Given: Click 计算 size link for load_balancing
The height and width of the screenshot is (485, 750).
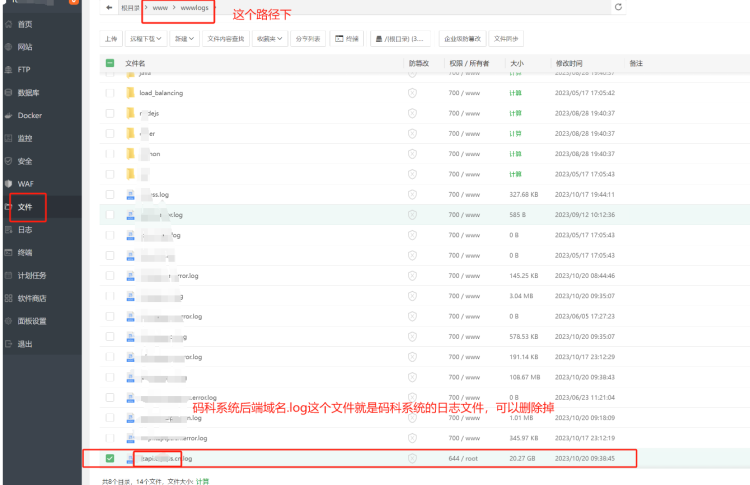Looking at the screenshot, I should 515,93.
